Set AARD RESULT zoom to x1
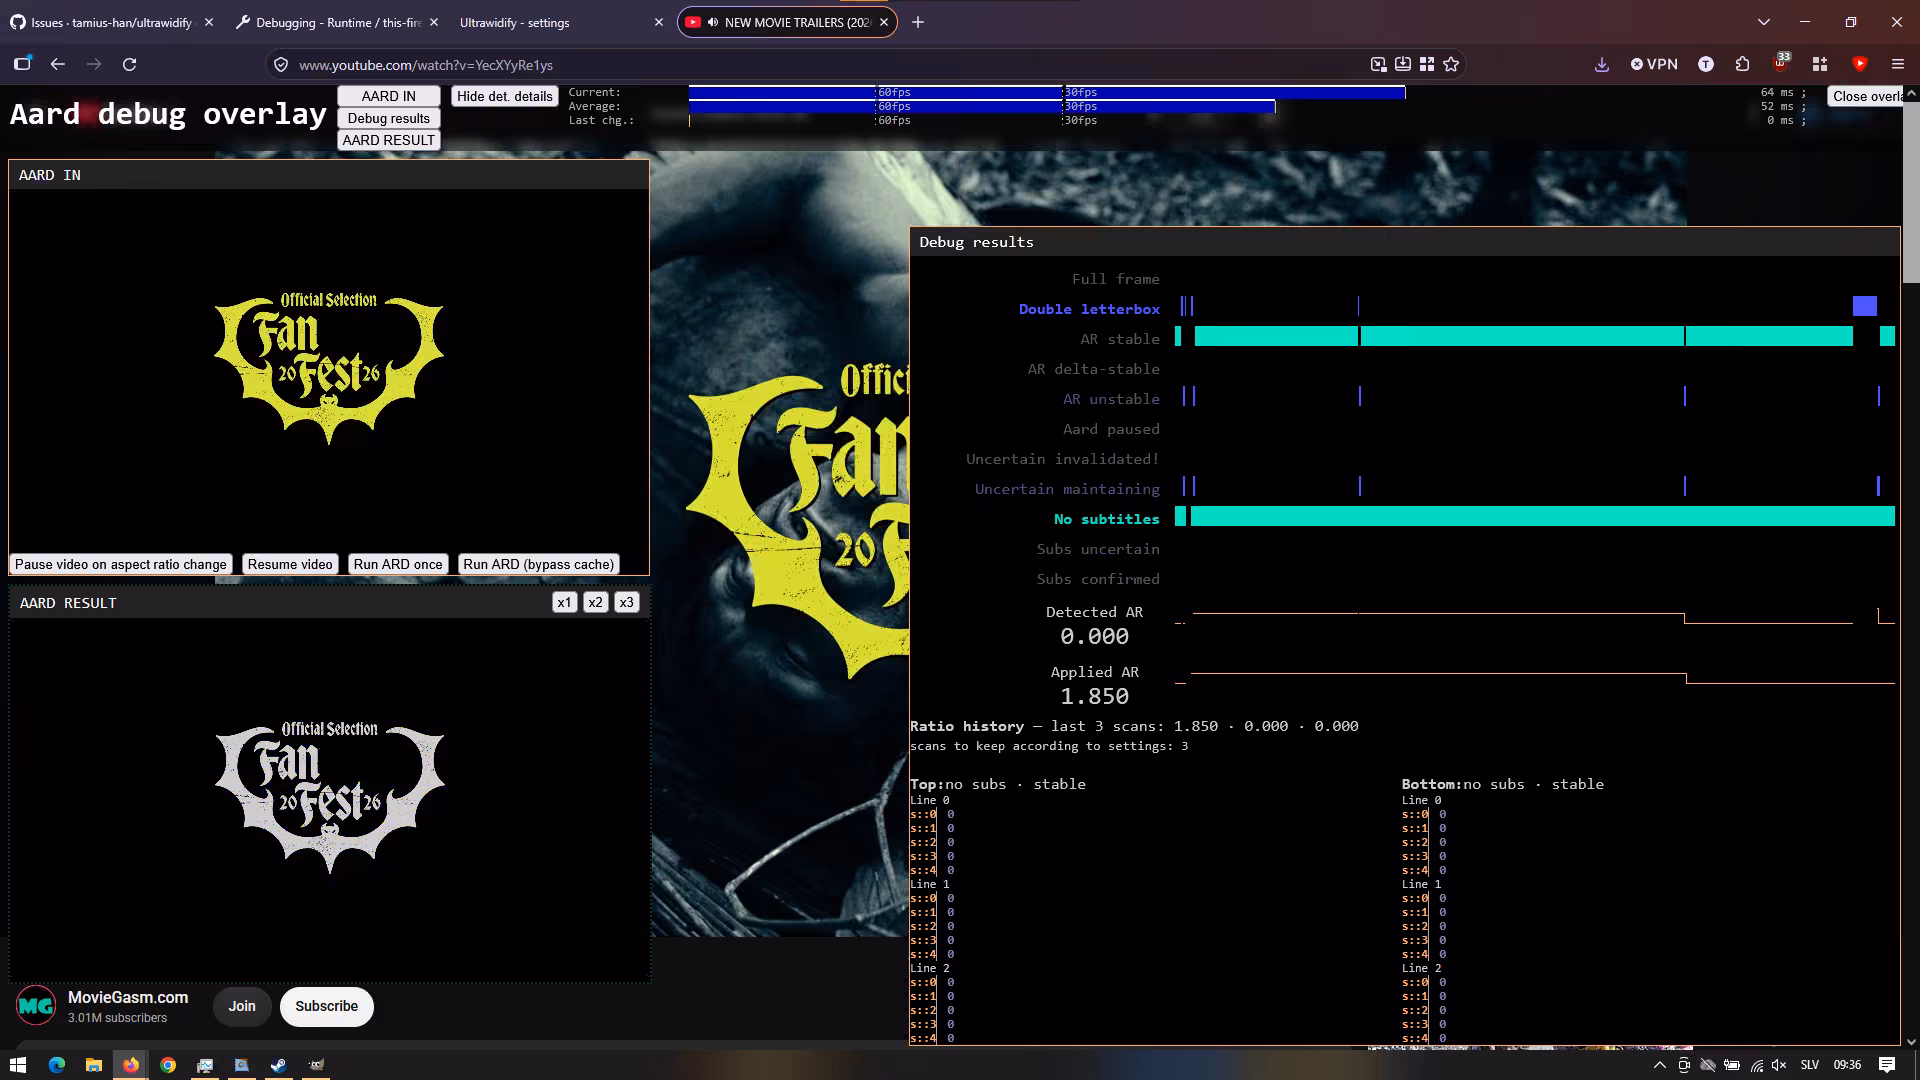 coord(564,602)
